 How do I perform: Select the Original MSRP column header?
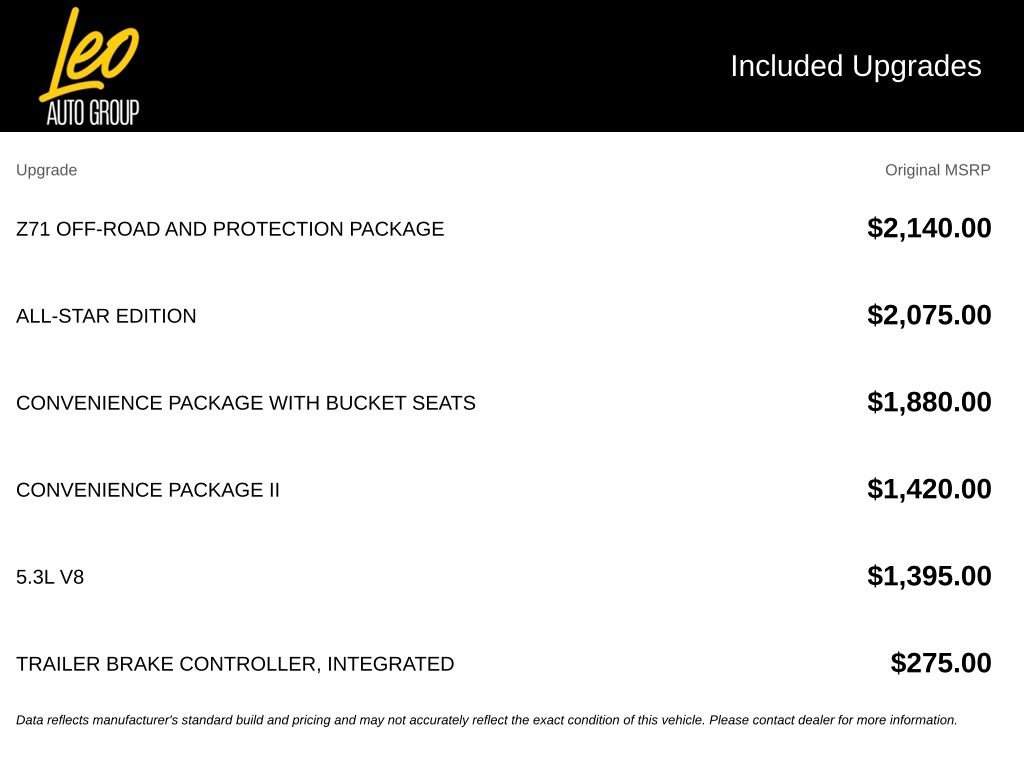pos(937,170)
